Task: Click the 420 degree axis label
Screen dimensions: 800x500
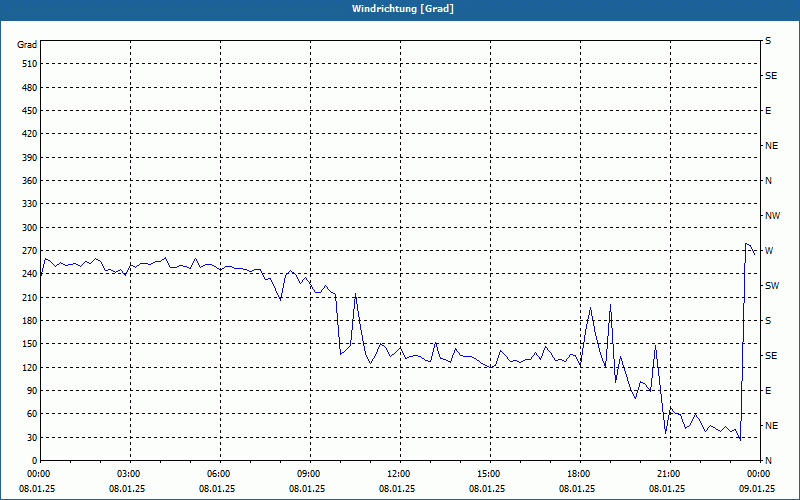Action: 30,134
